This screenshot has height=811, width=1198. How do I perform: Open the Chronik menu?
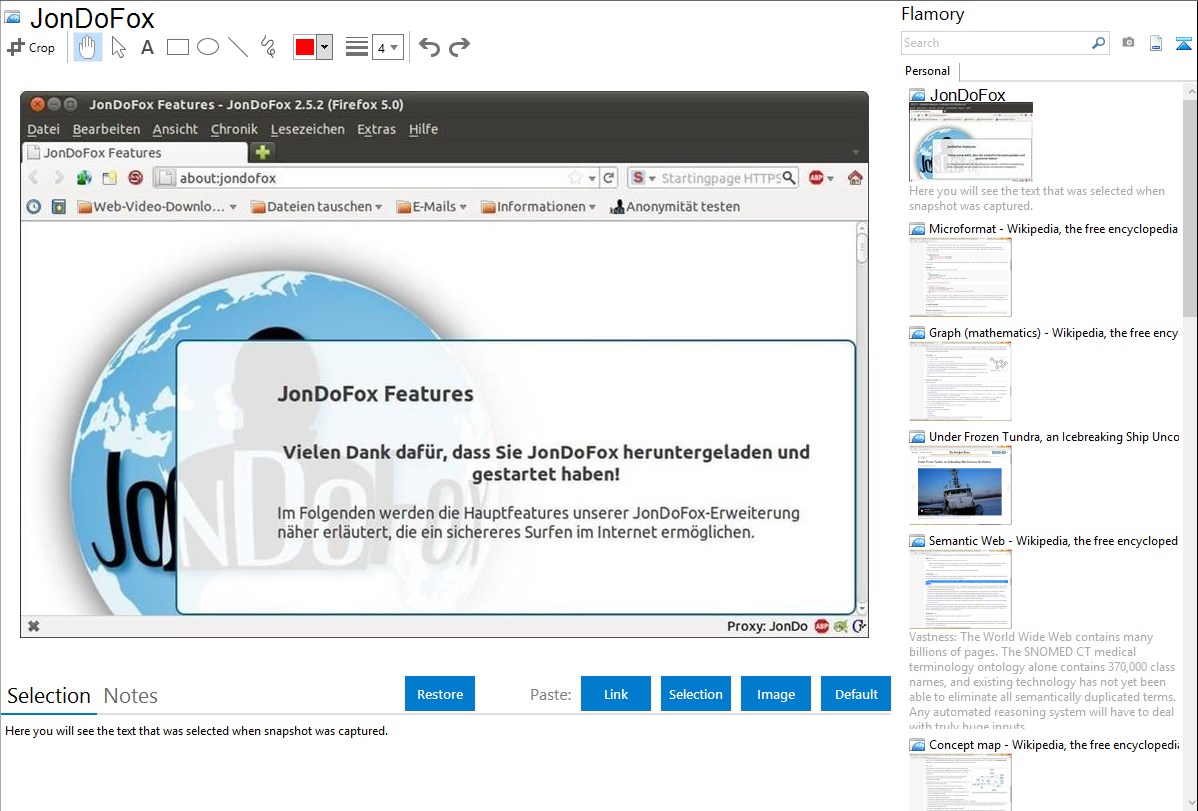[234, 129]
